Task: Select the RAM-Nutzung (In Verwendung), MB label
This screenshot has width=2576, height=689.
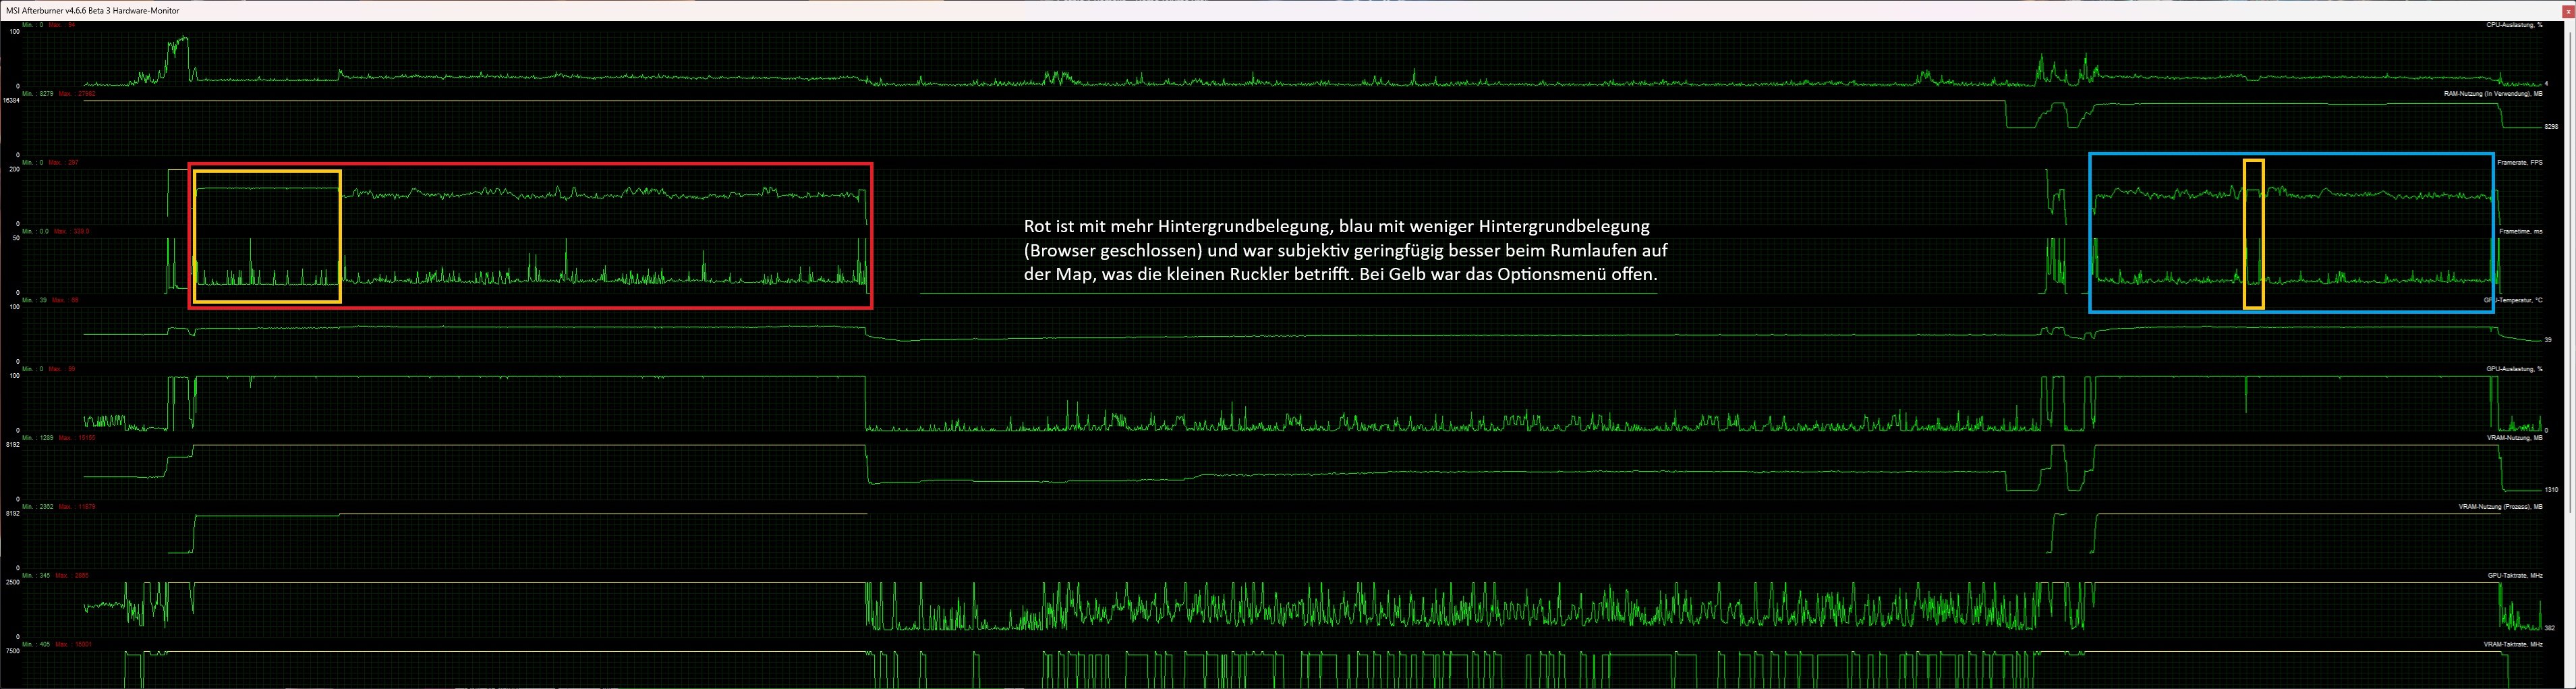Action: [x=2493, y=94]
